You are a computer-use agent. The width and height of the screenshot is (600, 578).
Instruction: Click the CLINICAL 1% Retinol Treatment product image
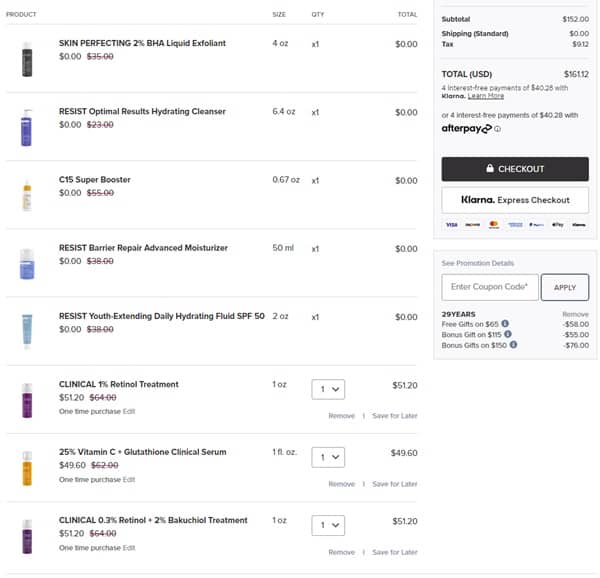pos(27,398)
